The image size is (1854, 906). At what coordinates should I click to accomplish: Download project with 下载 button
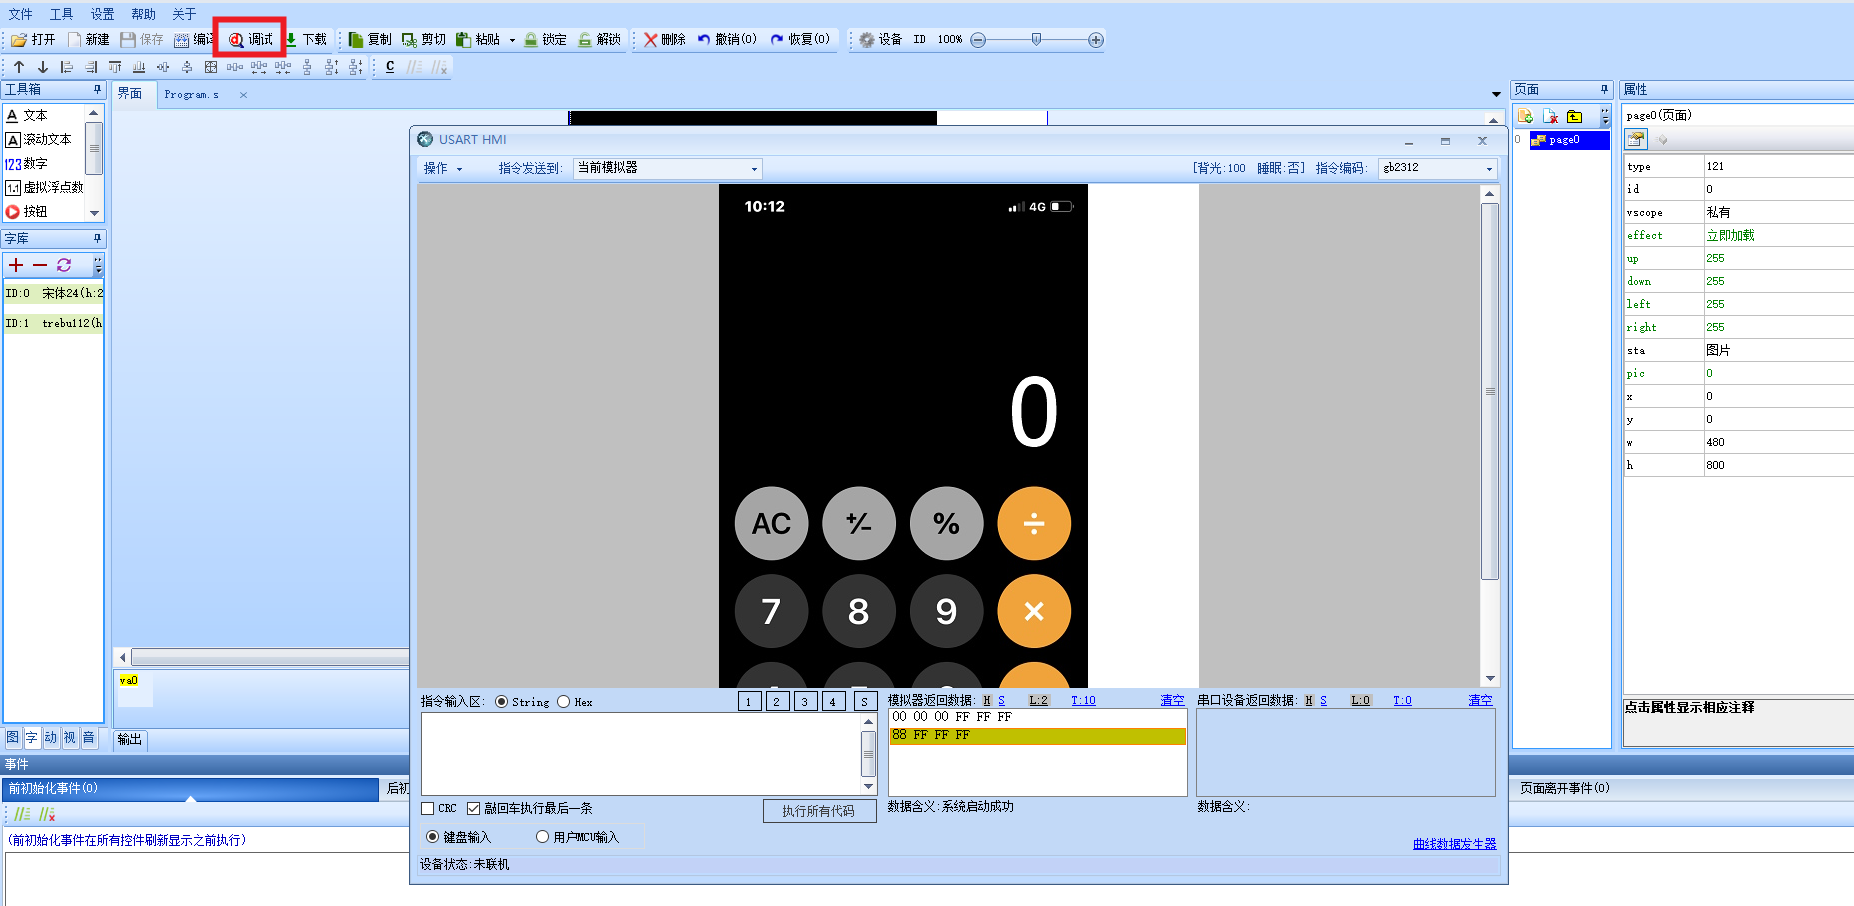[306, 40]
